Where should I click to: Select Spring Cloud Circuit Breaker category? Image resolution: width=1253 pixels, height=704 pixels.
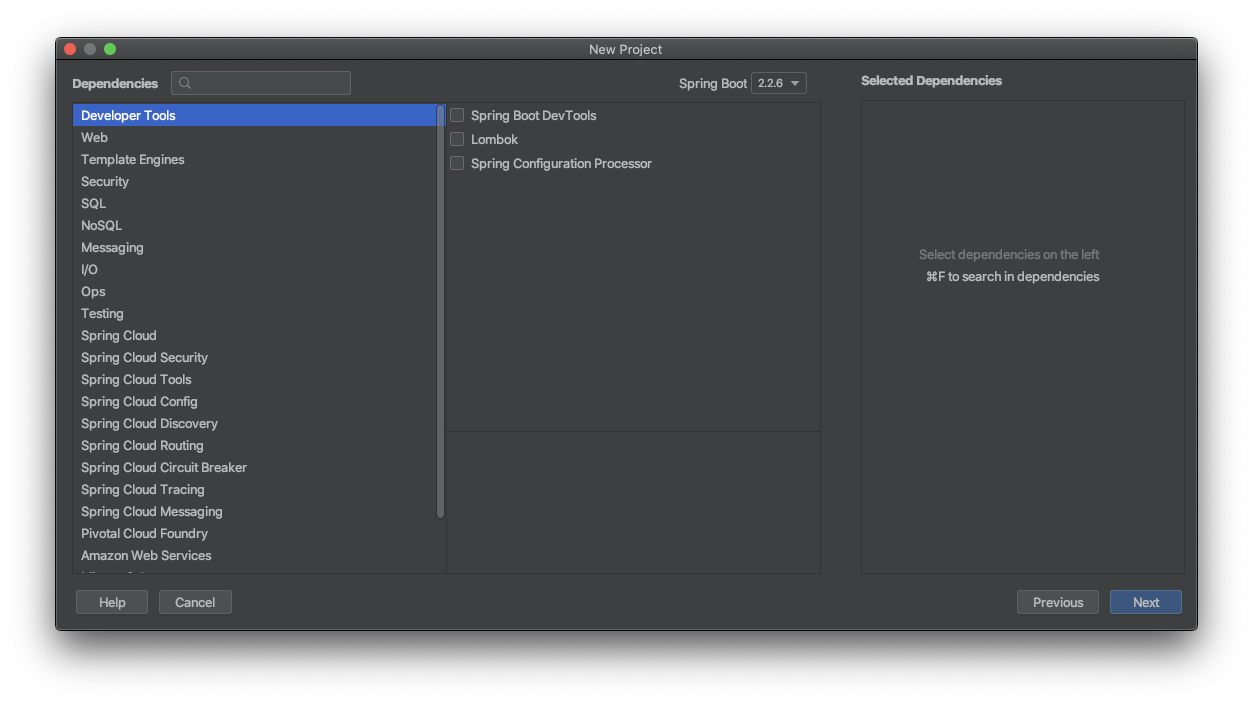pos(255,467)
